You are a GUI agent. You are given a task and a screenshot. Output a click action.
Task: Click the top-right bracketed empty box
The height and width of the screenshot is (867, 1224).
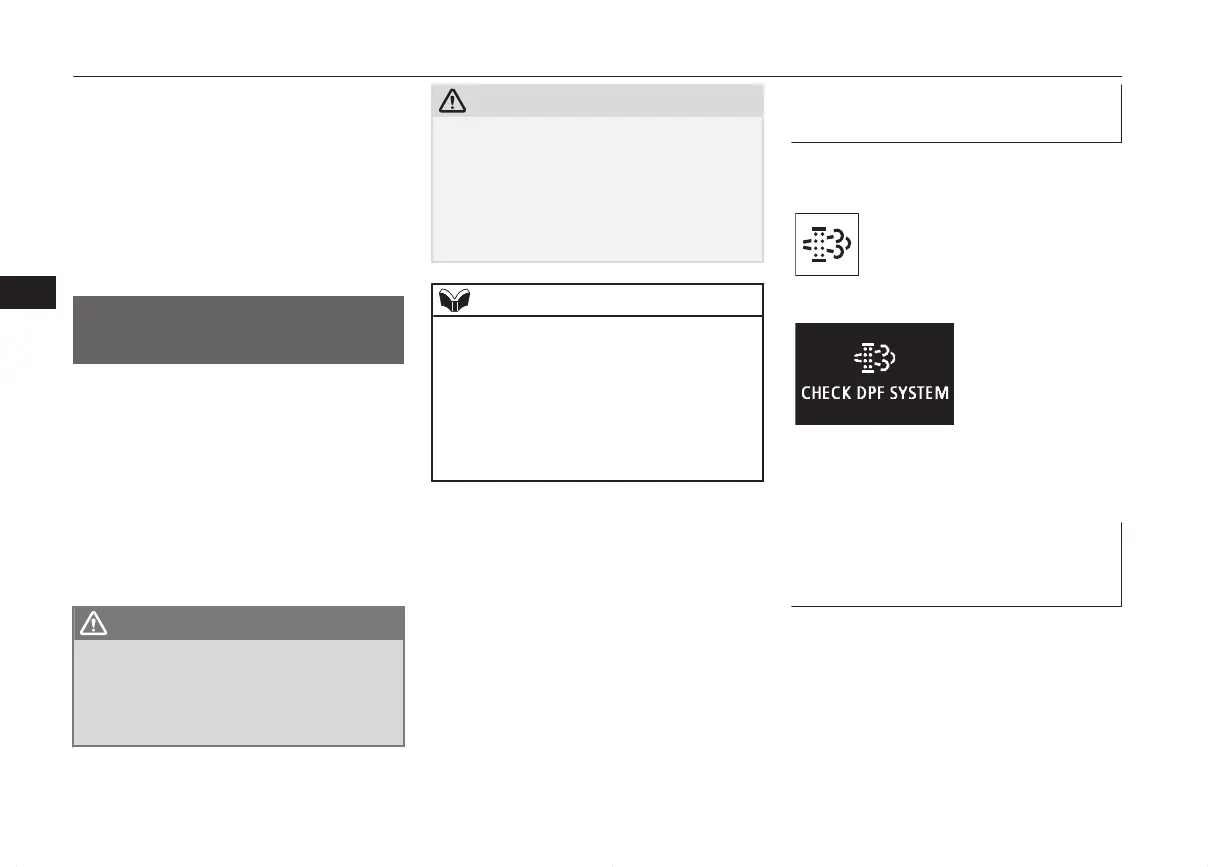(x=956, y=114)
